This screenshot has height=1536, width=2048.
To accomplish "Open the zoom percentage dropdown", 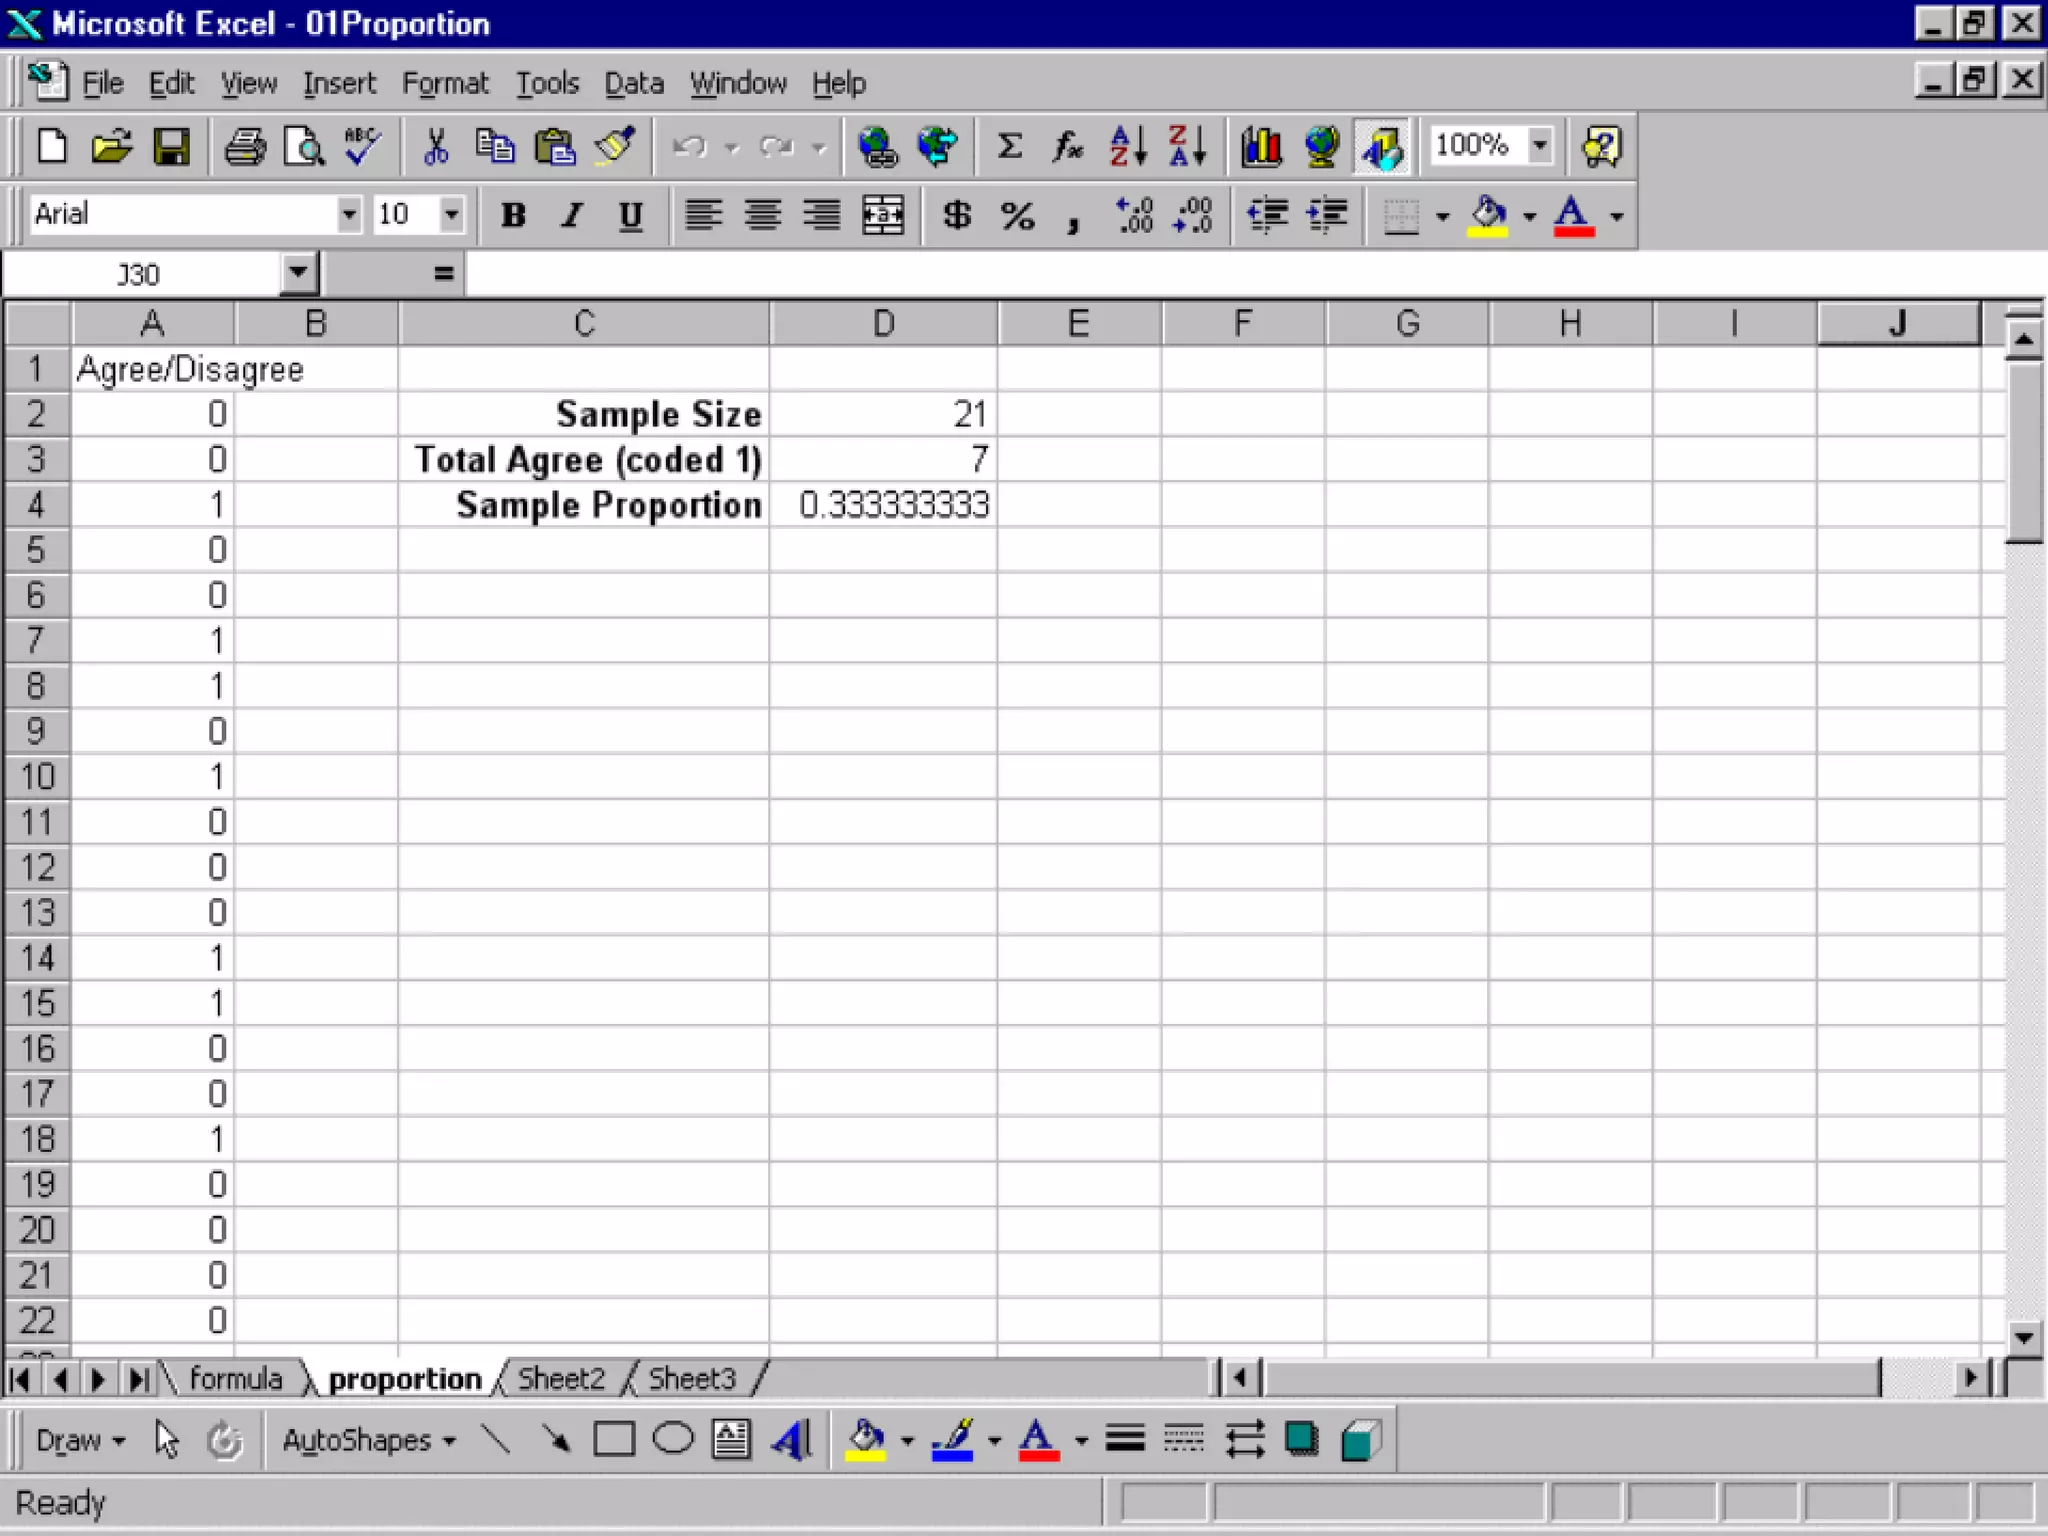I will pos(1540,145).
